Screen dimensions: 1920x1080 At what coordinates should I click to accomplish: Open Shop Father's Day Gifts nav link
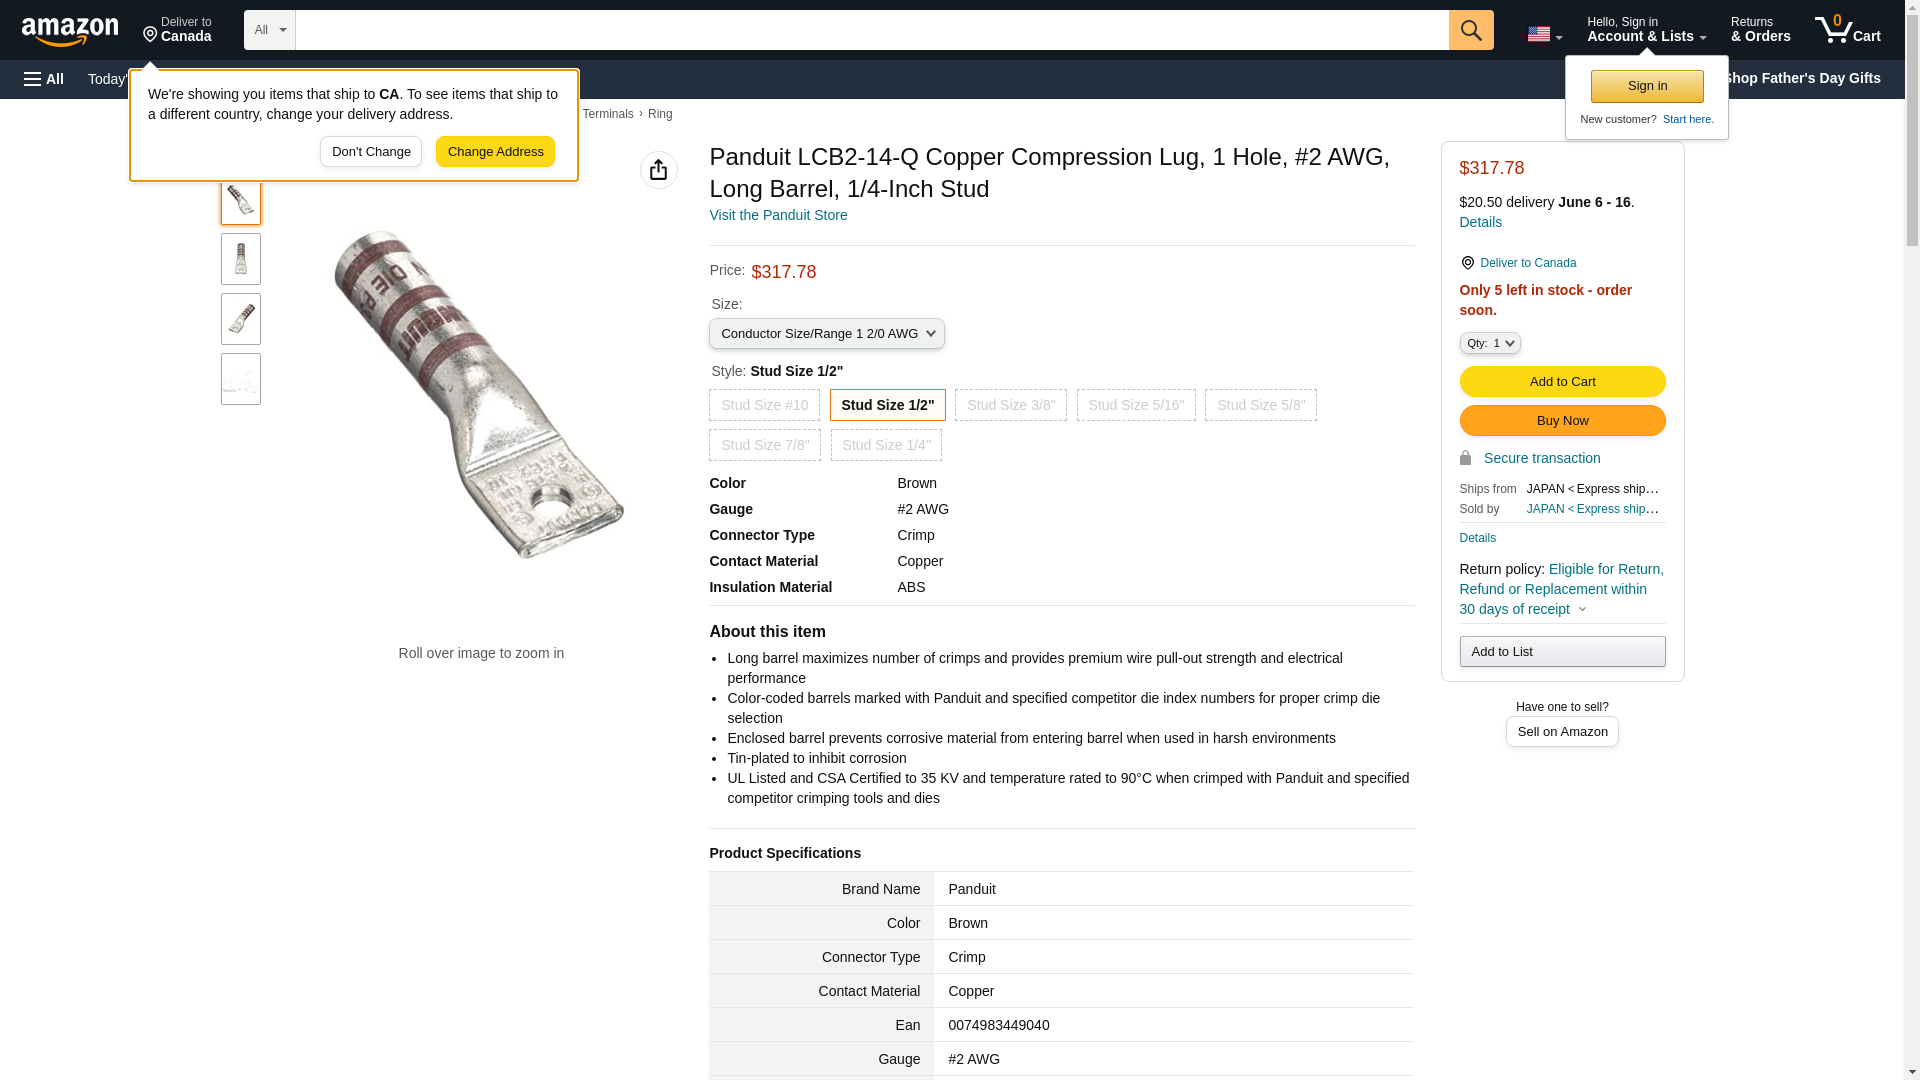point(1800,78)
